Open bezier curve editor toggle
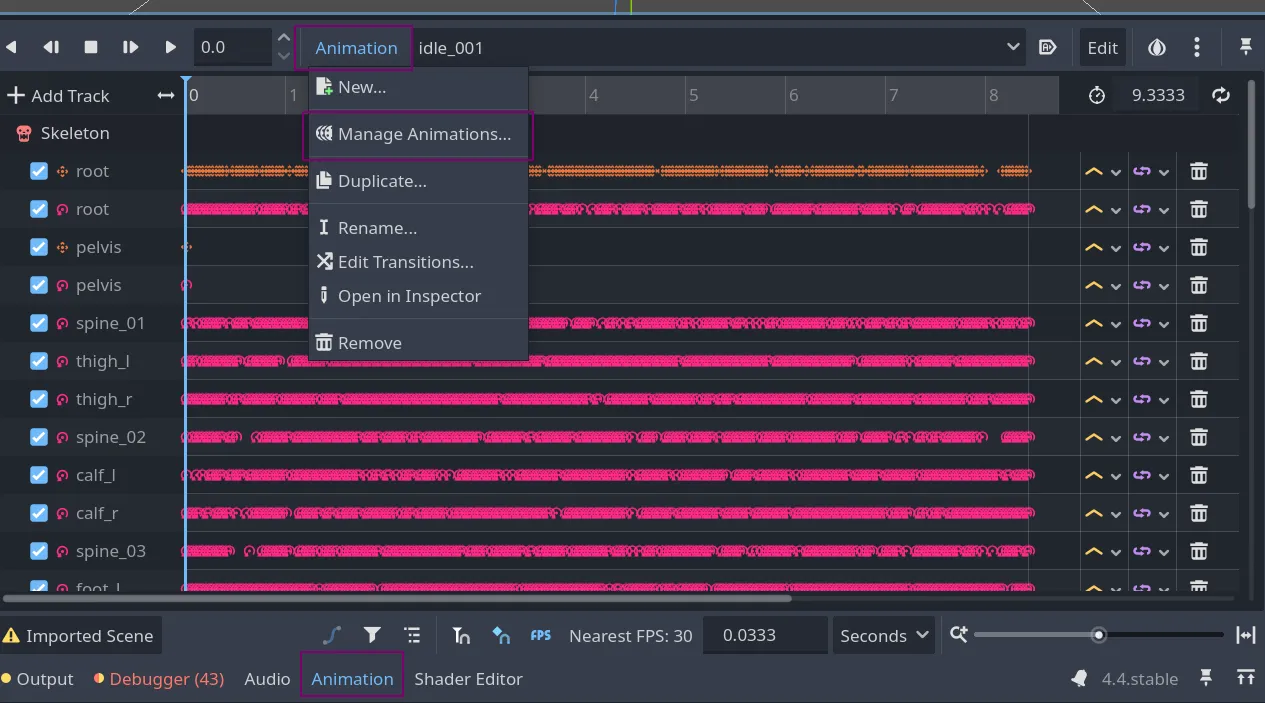Viewport: 1265px width, 703px height. pyautogui.click(x=332, y=635)
